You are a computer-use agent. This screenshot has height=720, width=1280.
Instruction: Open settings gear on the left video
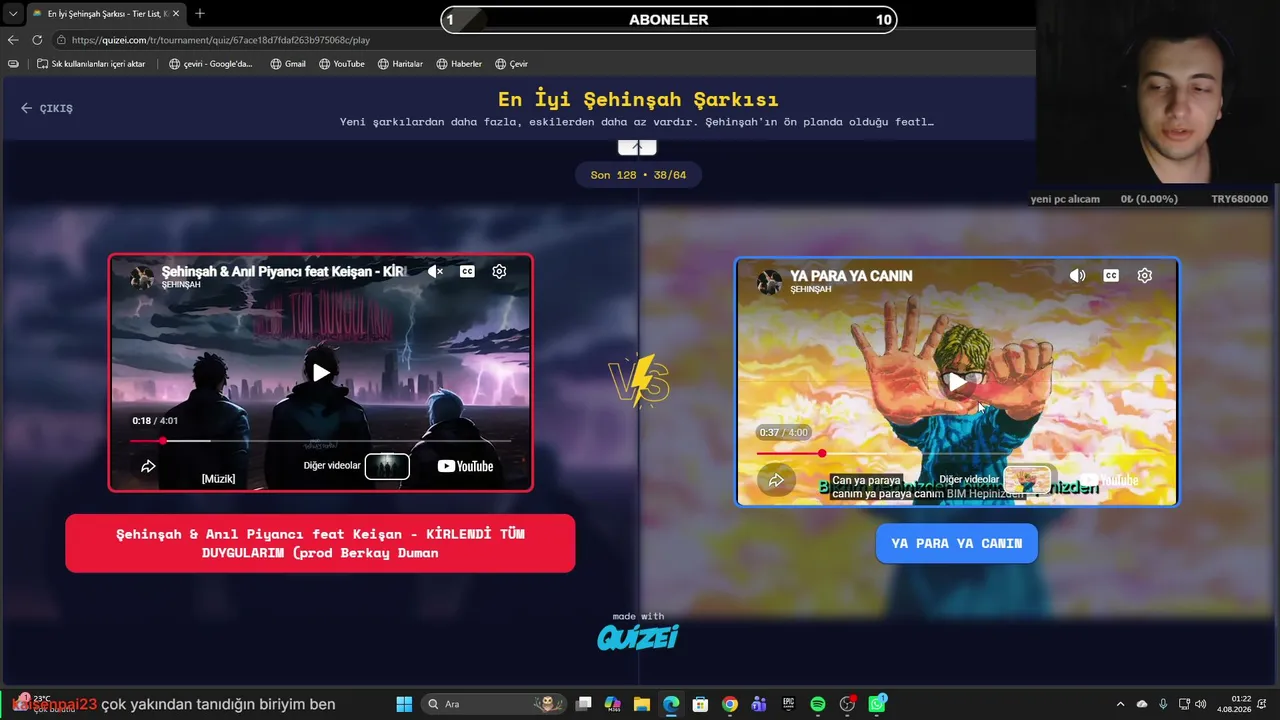(499, 271)
